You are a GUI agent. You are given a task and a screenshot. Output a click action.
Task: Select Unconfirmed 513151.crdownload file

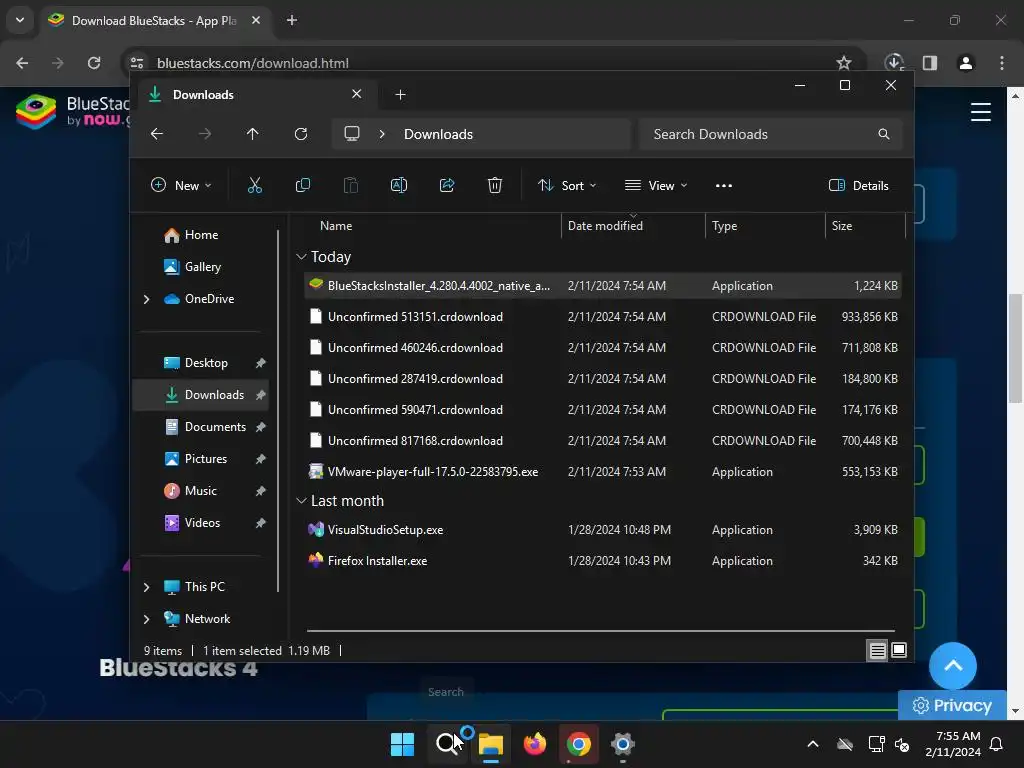[603, 317]
